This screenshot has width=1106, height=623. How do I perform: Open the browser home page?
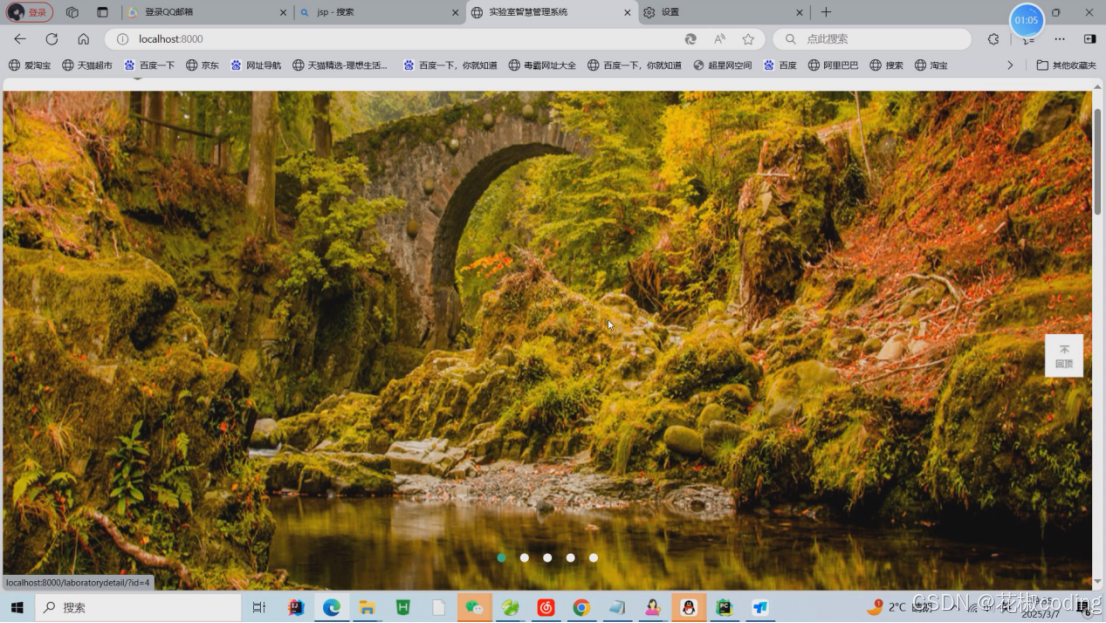83,39
